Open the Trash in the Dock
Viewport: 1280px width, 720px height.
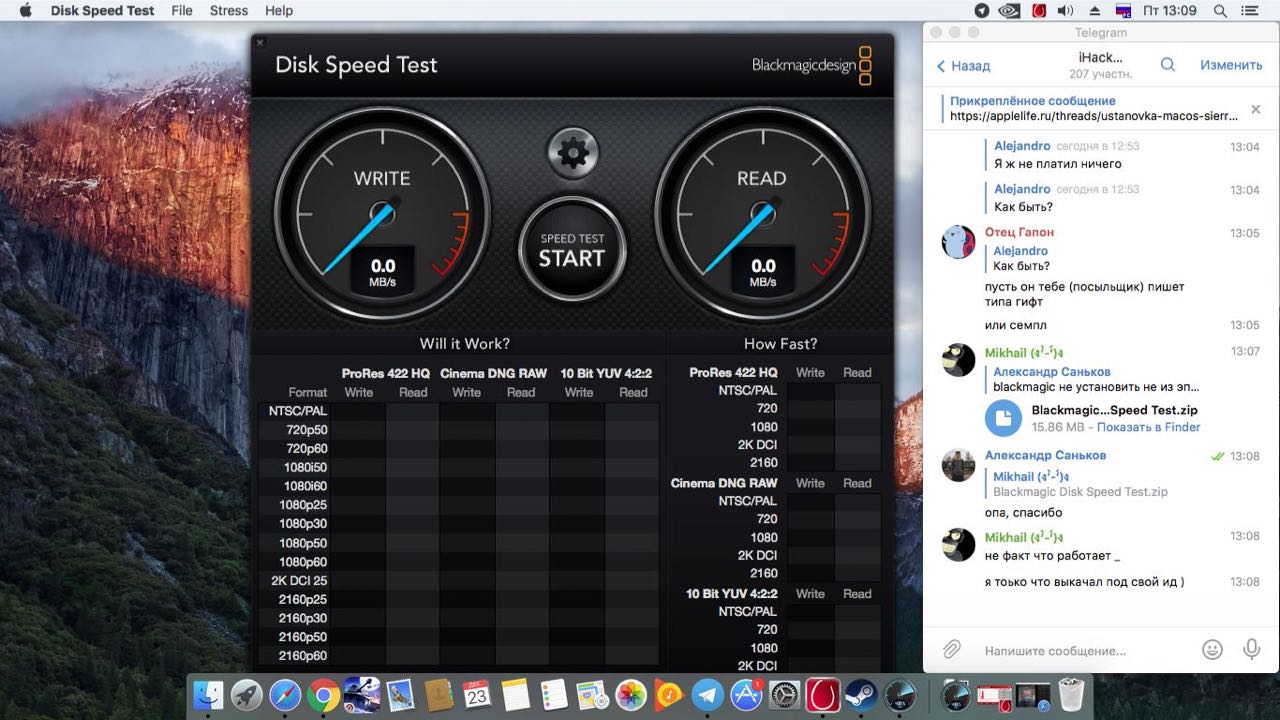1072,695
